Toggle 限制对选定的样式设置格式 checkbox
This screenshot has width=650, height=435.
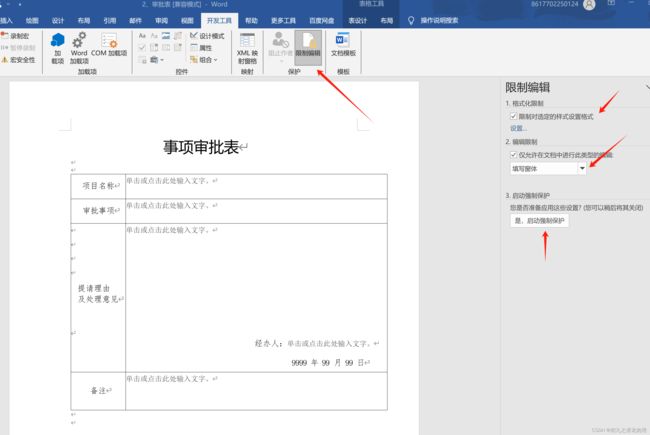pos(514,117)
